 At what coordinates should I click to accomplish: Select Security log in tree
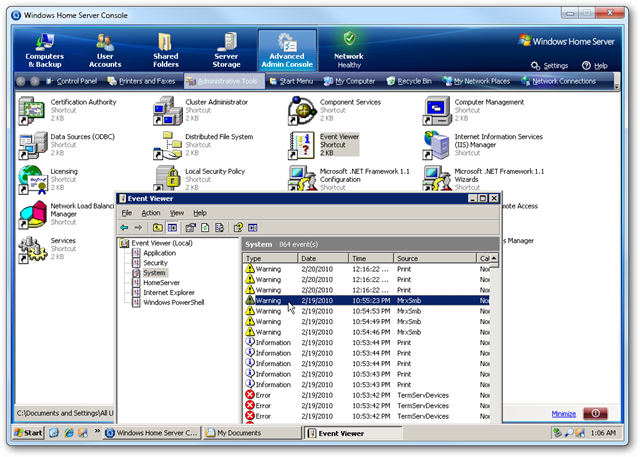pos(155,263)
